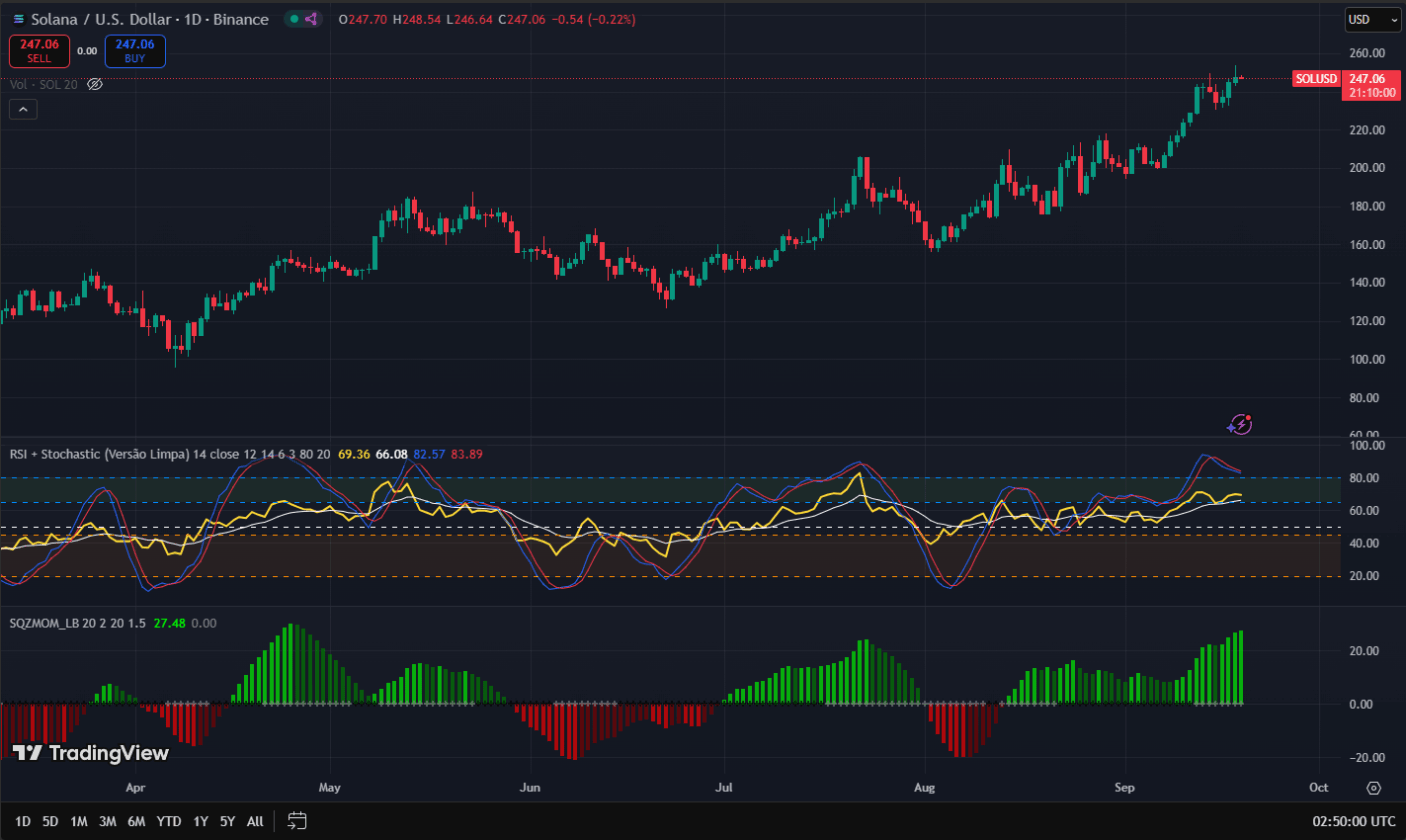Image resolution: width=1406 pixels, height=840 pixels.
Task: Collapse the indicator legend with chevron
Action: pos(24,109)
